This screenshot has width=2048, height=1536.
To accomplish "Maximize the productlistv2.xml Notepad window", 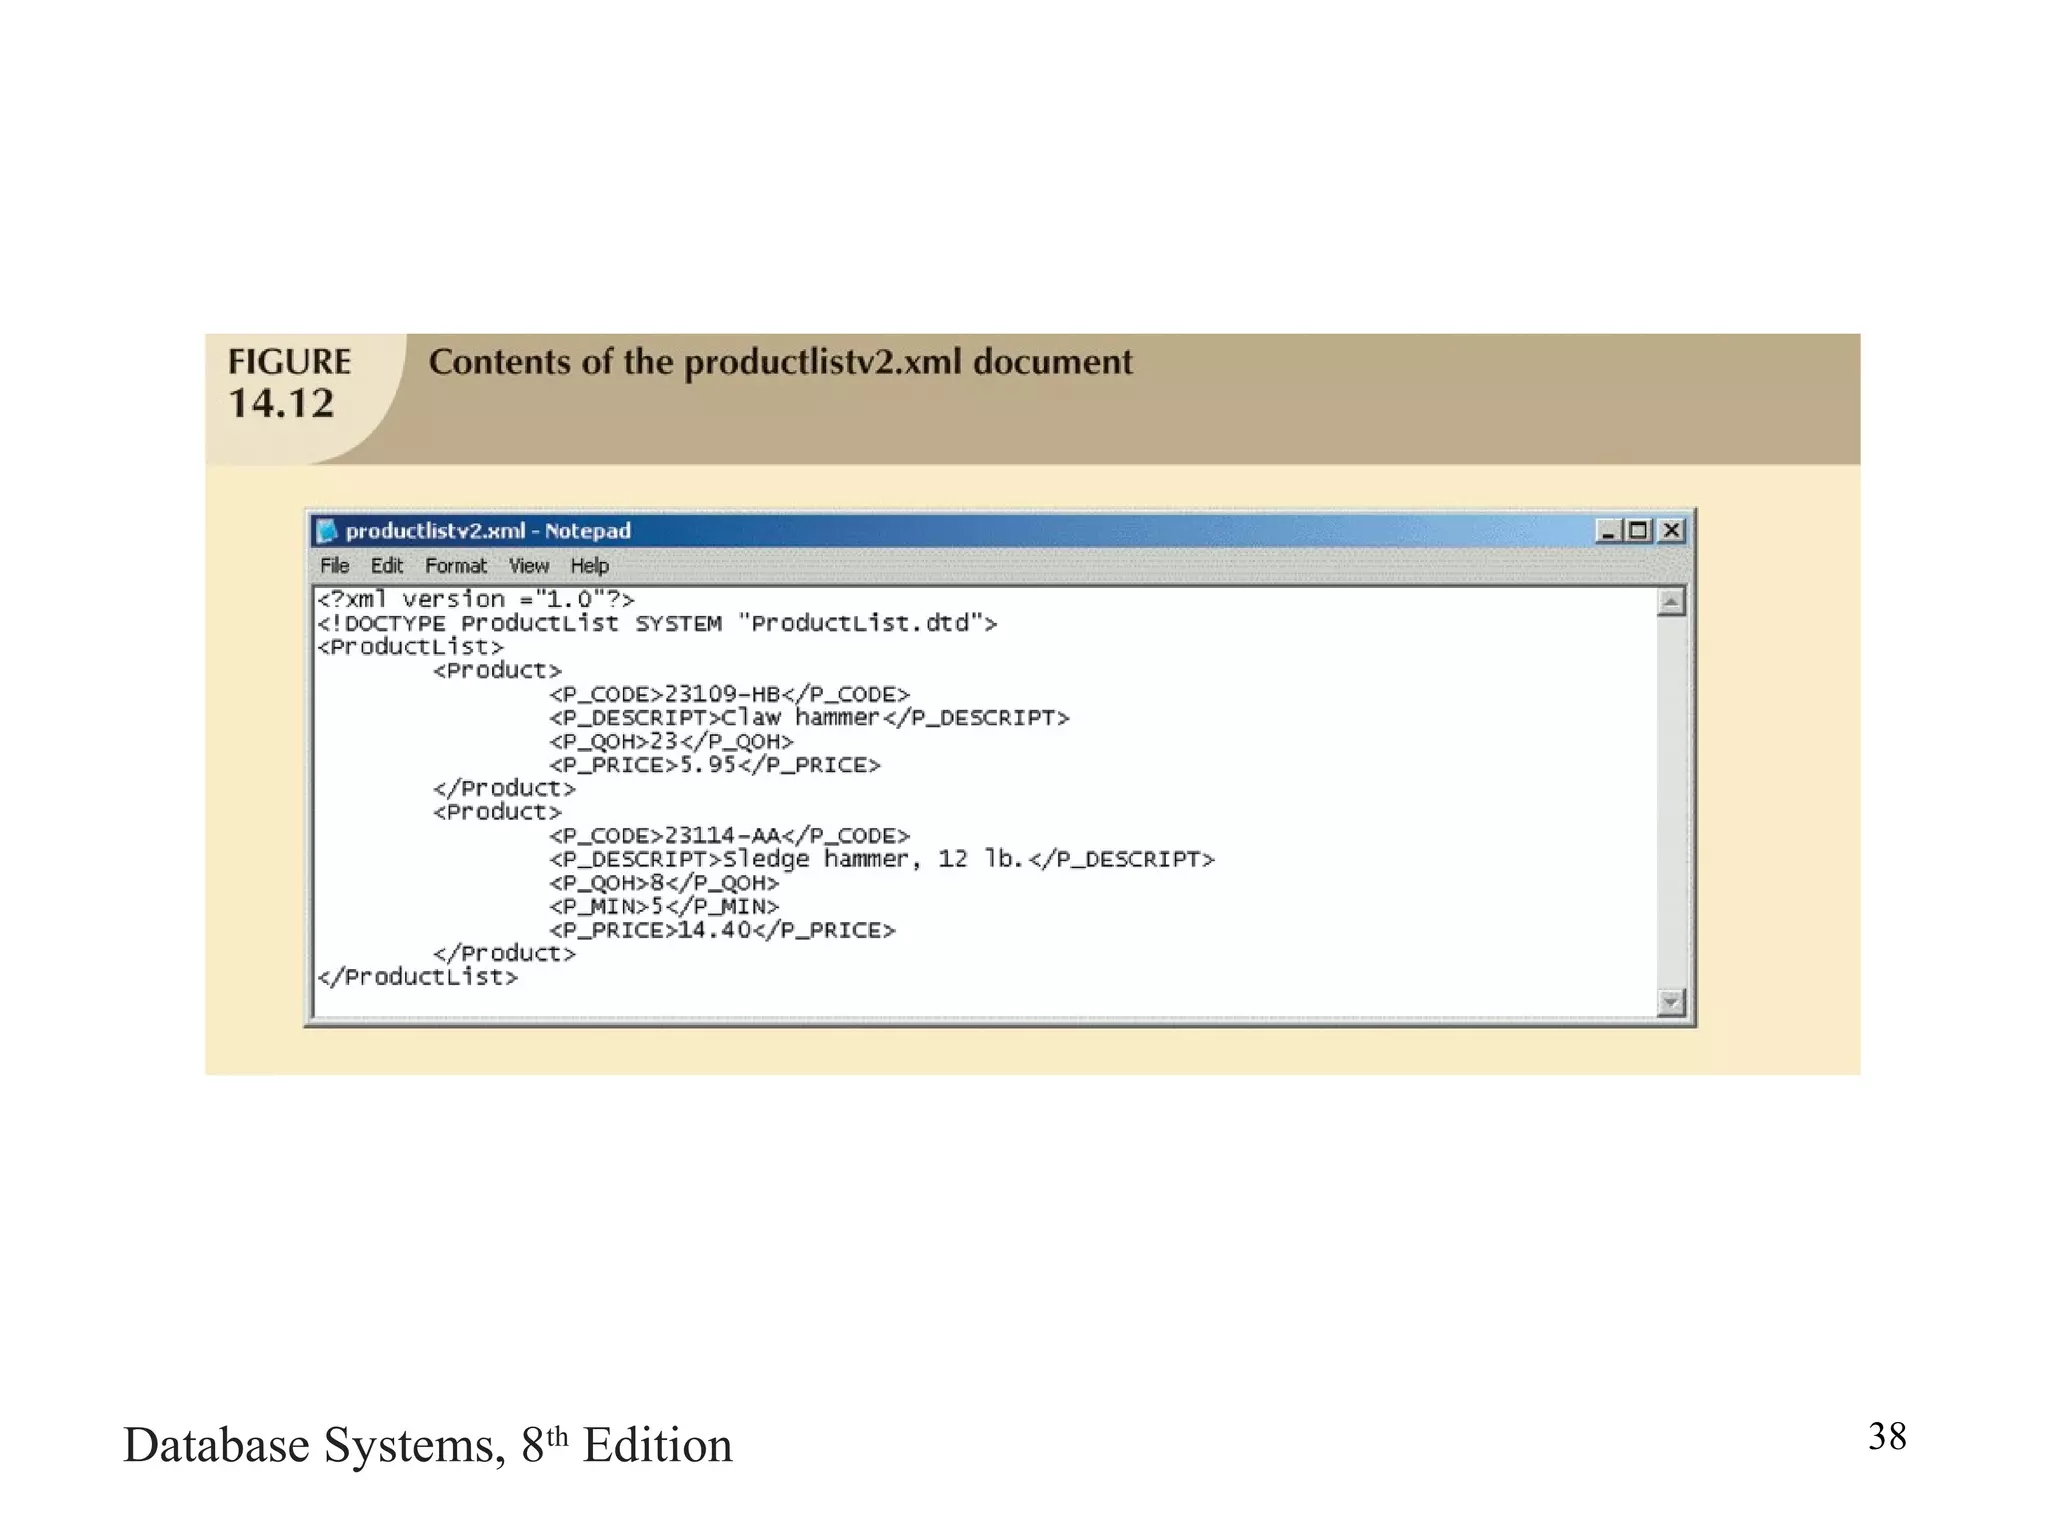I will 1638,530.
